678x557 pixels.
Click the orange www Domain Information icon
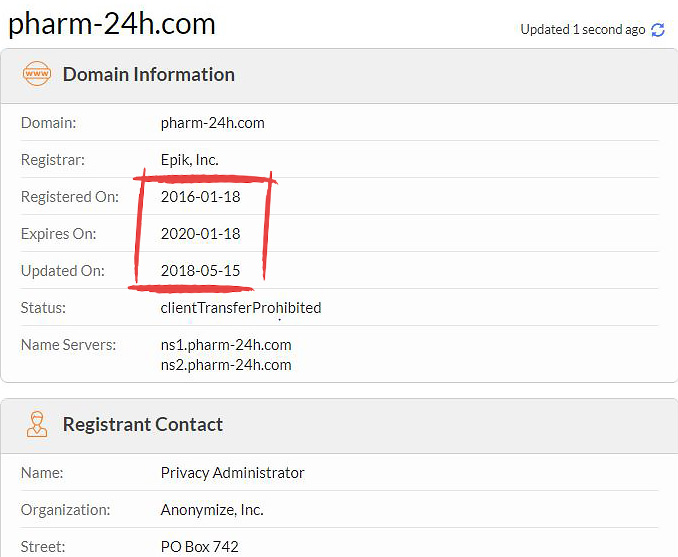pos(37,74)
